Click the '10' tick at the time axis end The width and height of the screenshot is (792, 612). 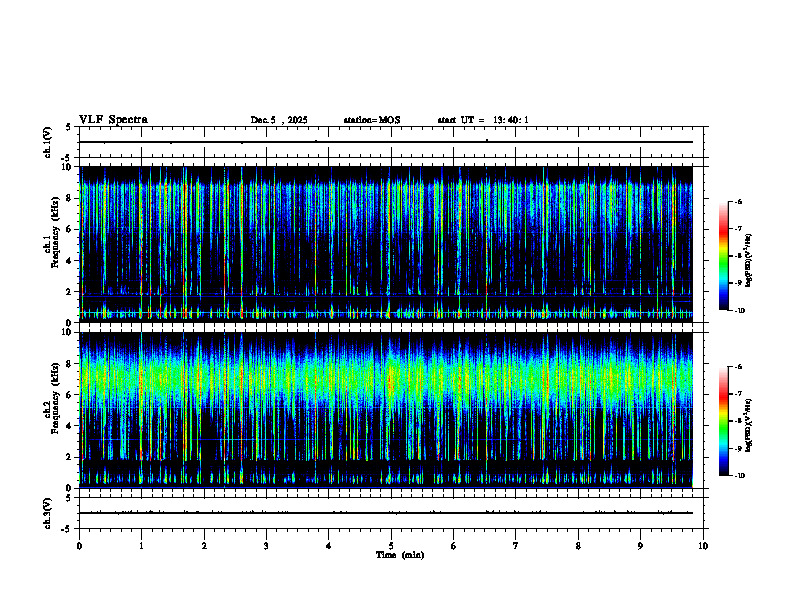pos(703,546)
